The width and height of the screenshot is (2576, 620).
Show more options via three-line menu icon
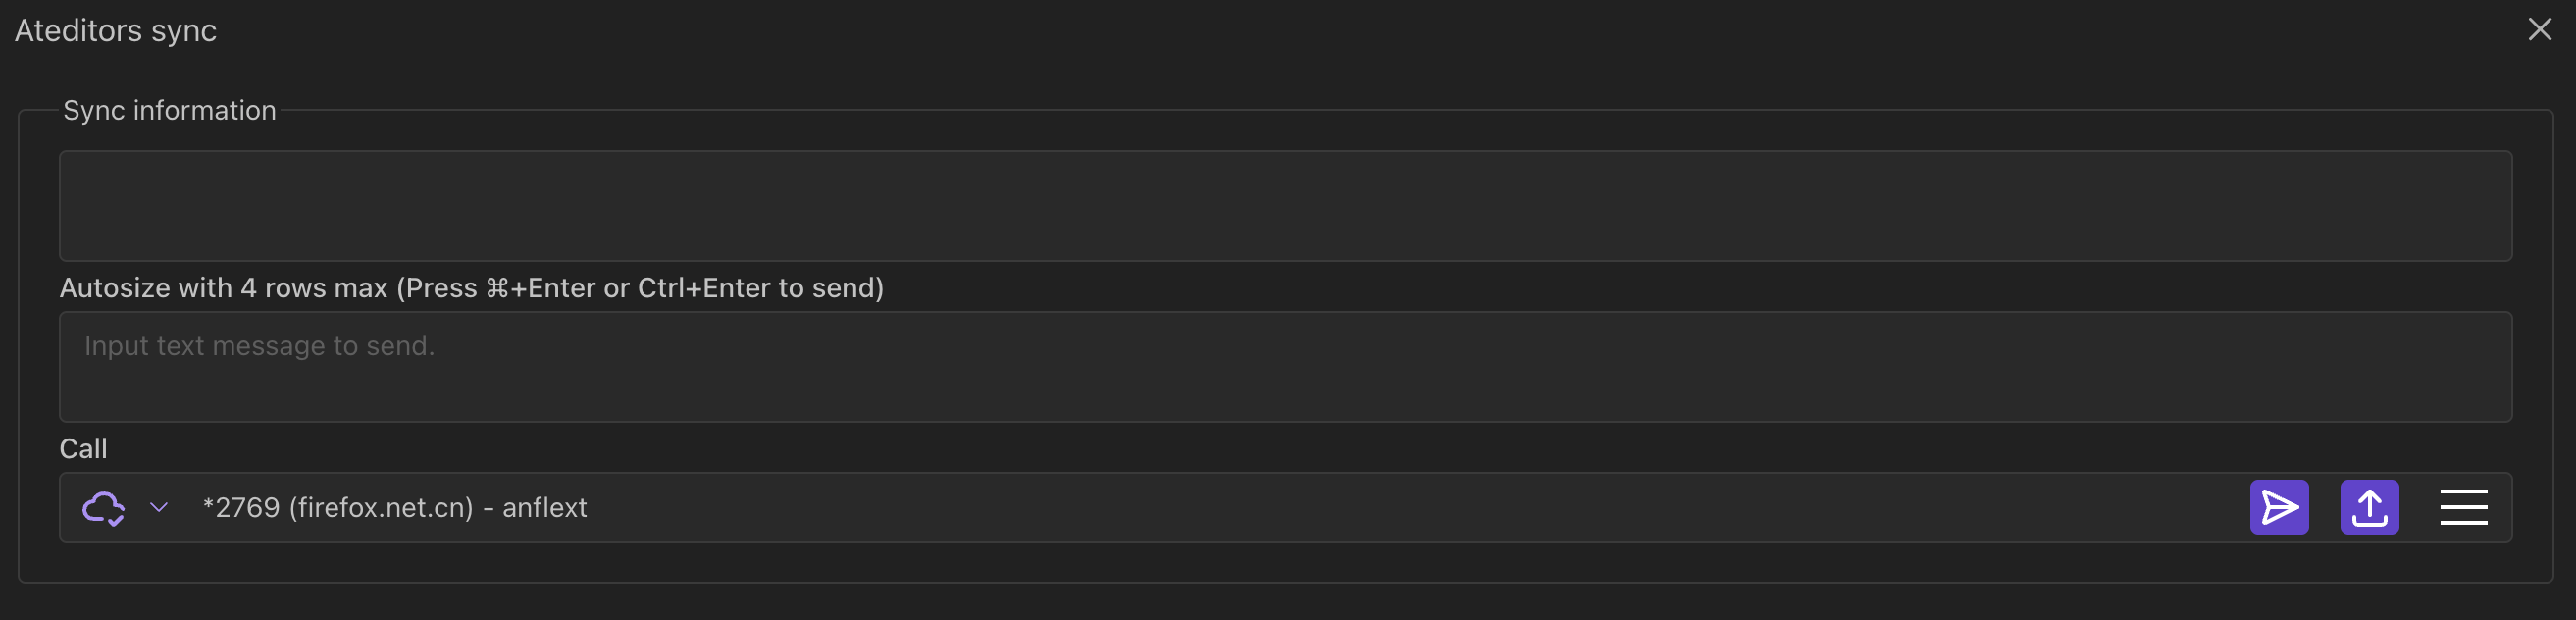click(x=2462, y=507)
